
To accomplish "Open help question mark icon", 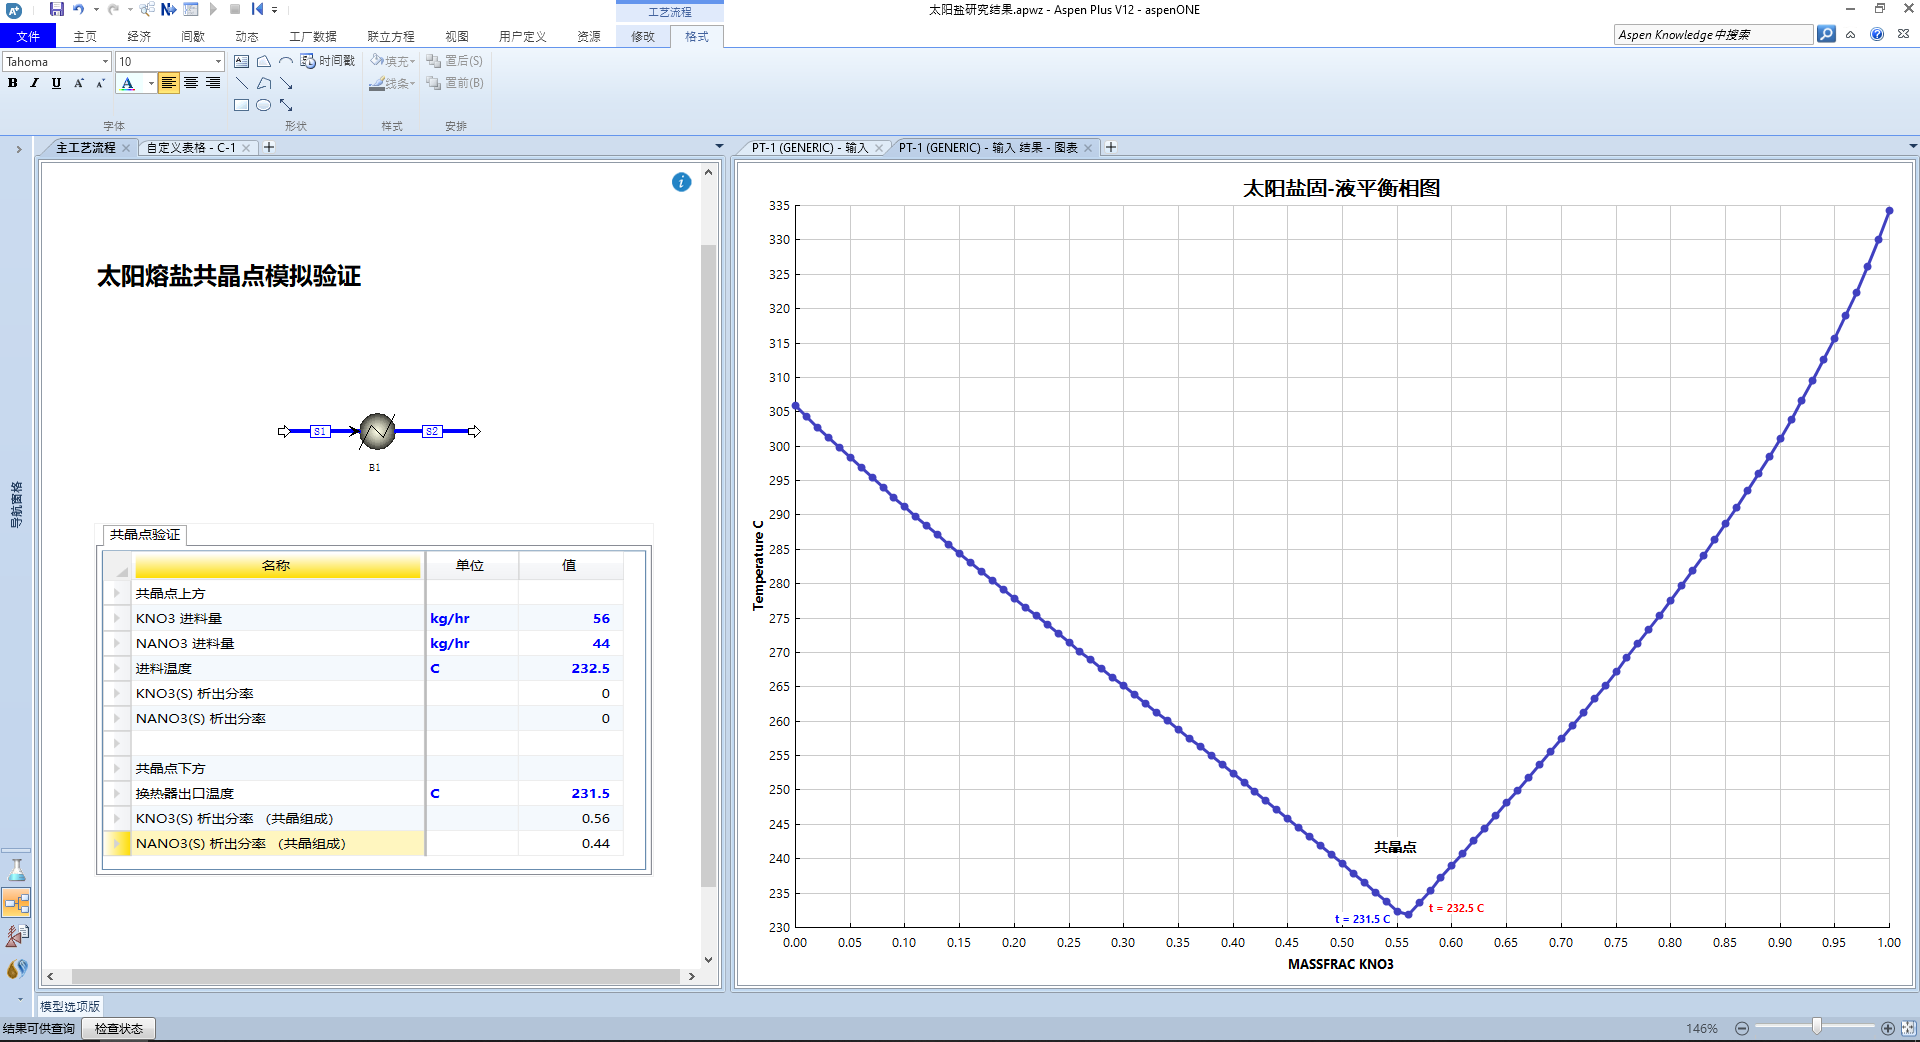I will click(x=1877, y=34).
